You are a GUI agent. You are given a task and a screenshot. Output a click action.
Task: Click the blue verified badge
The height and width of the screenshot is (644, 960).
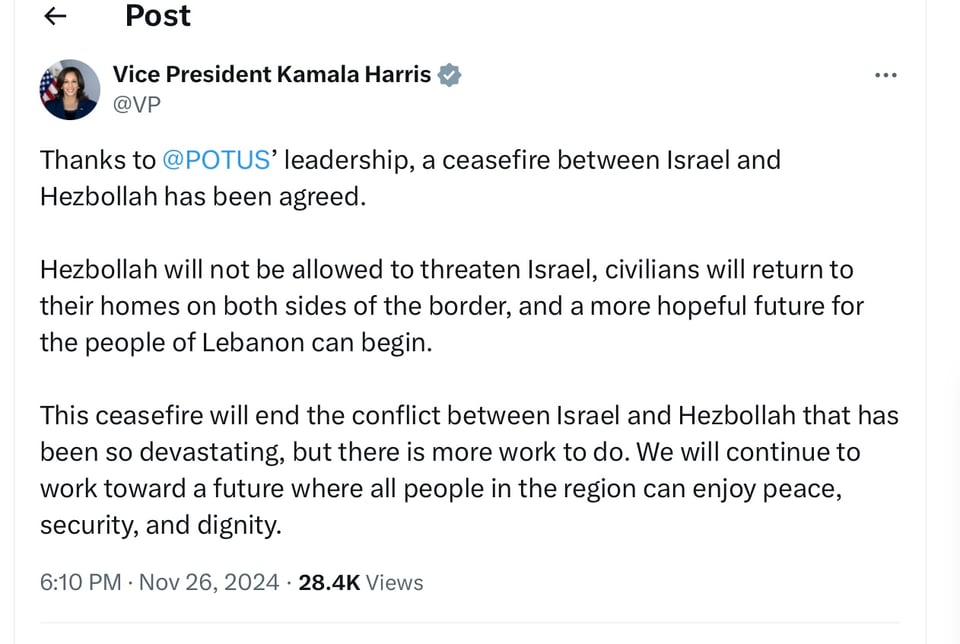450,75
